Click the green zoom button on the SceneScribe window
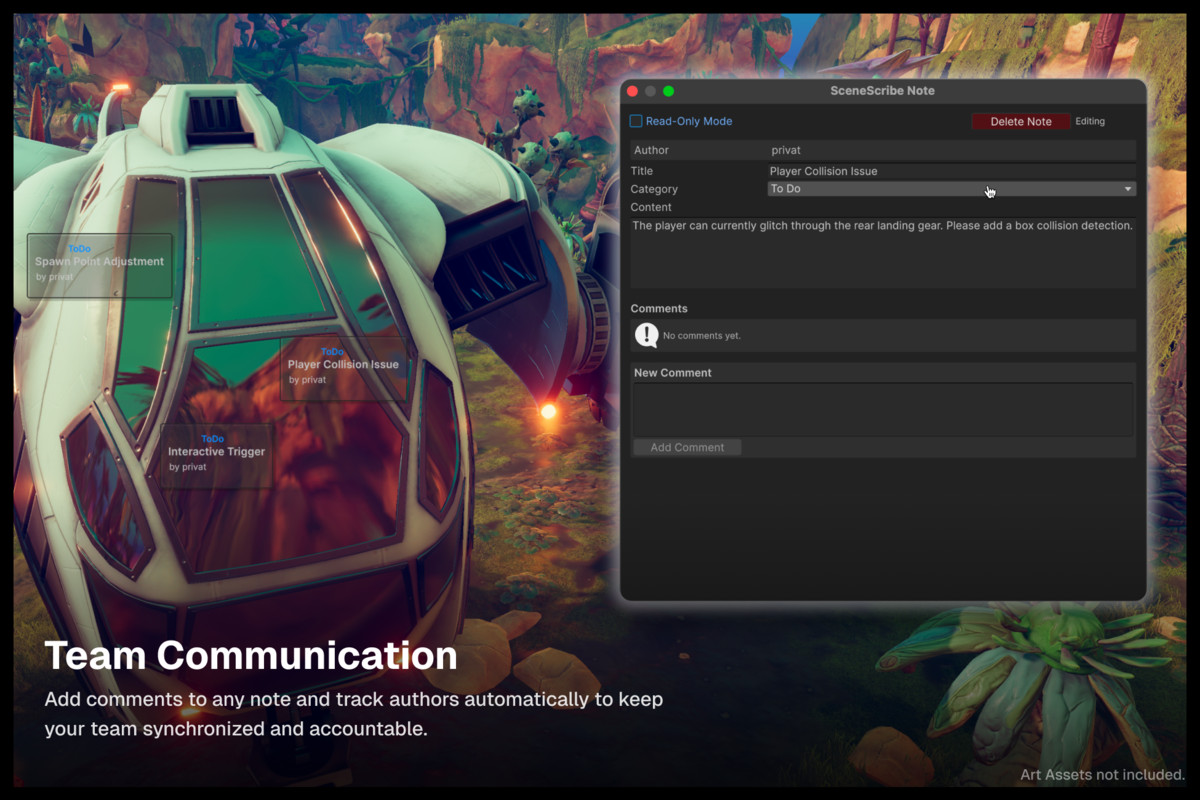This screenshot has width=1200, height=800. 668,89
